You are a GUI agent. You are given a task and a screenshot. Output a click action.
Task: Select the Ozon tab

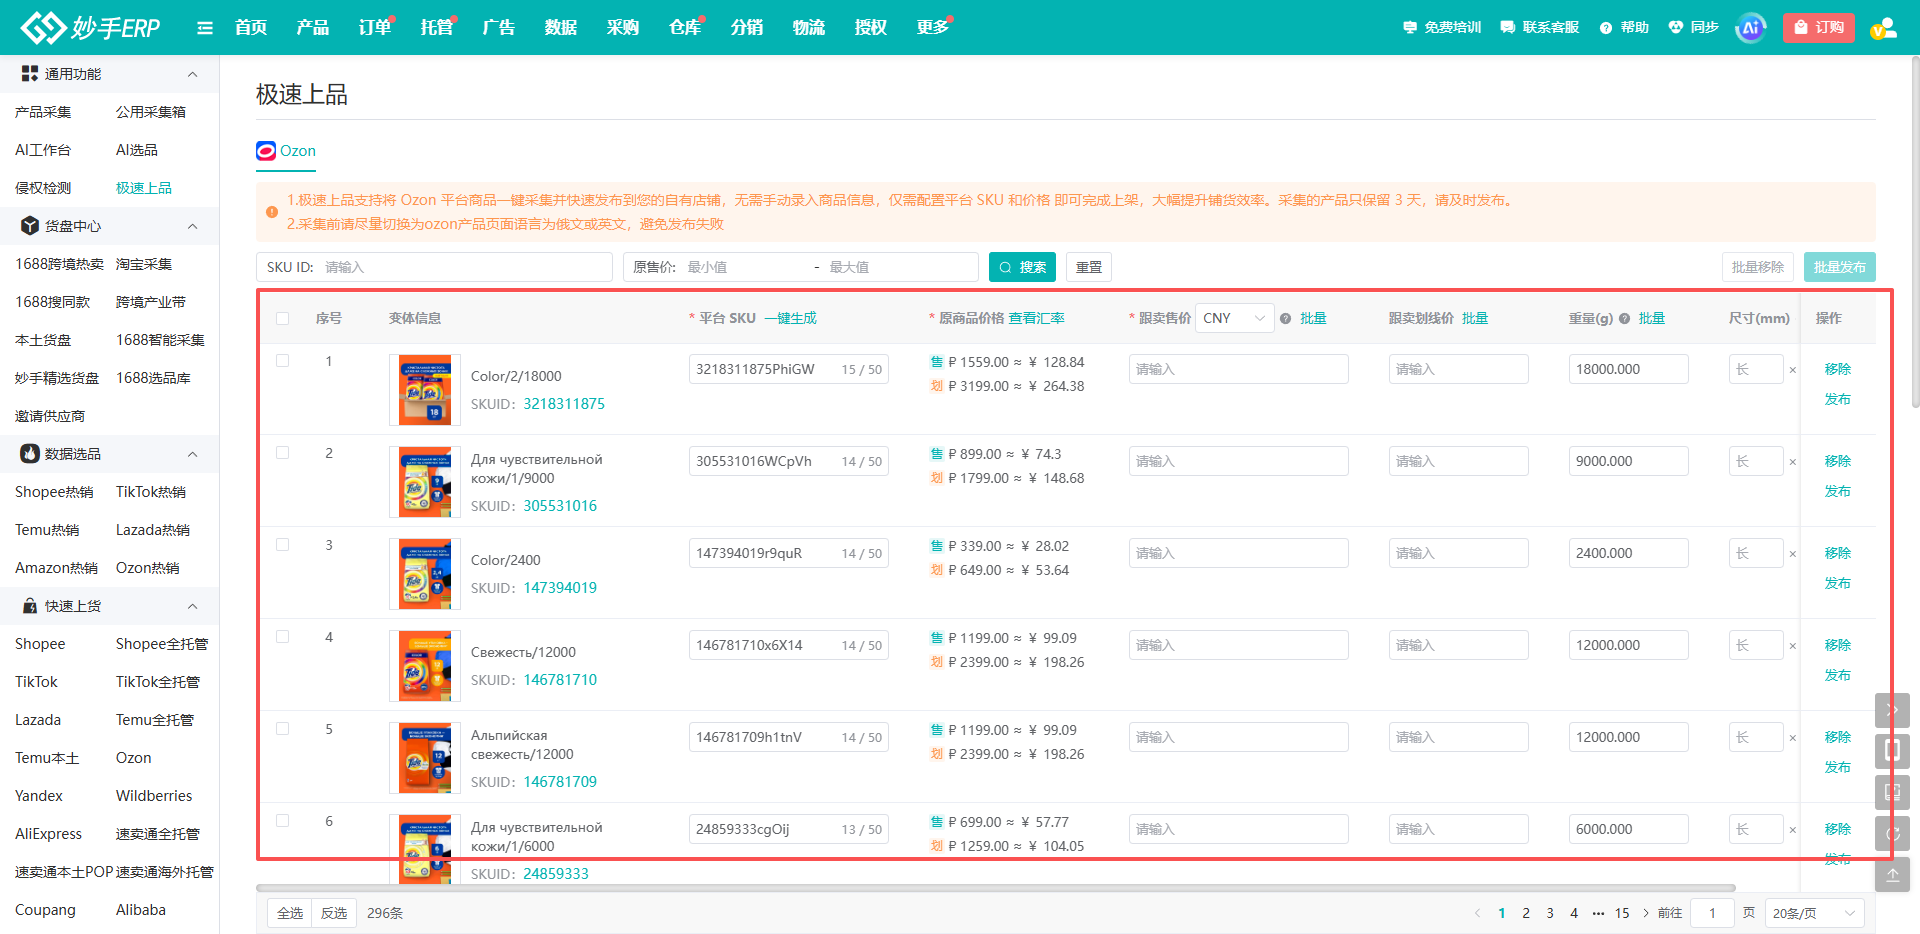pyautogui.click(x=287, y=151)
